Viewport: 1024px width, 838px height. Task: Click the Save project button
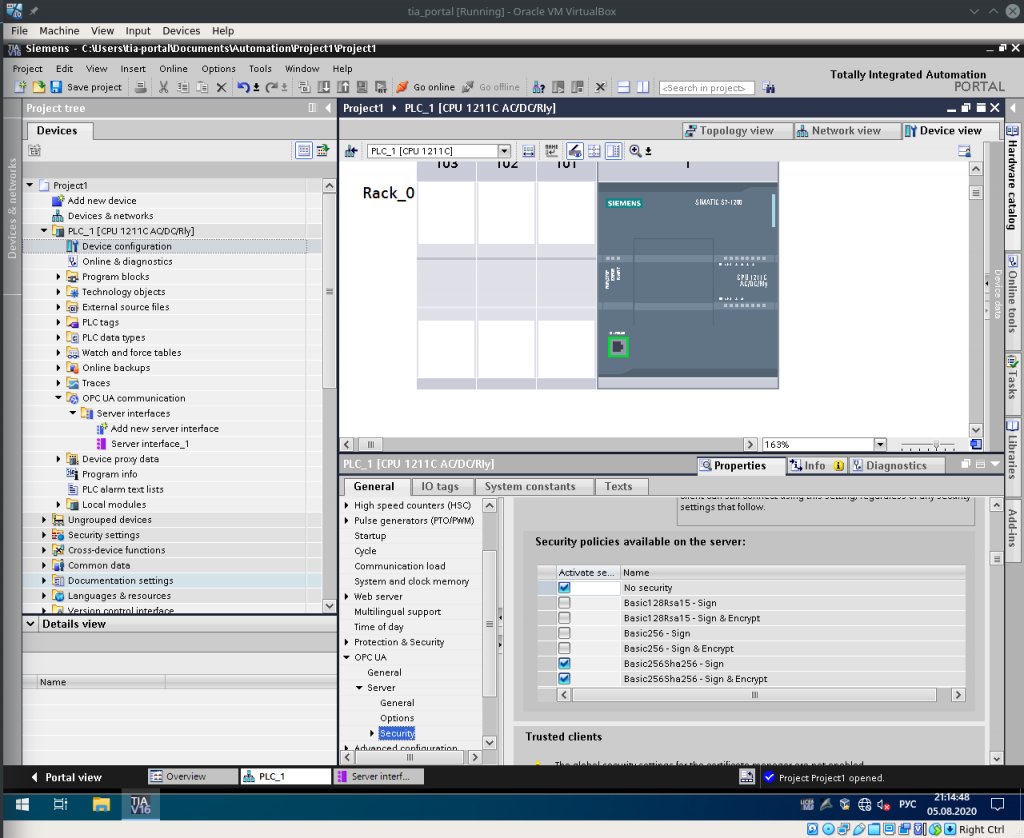86,87
